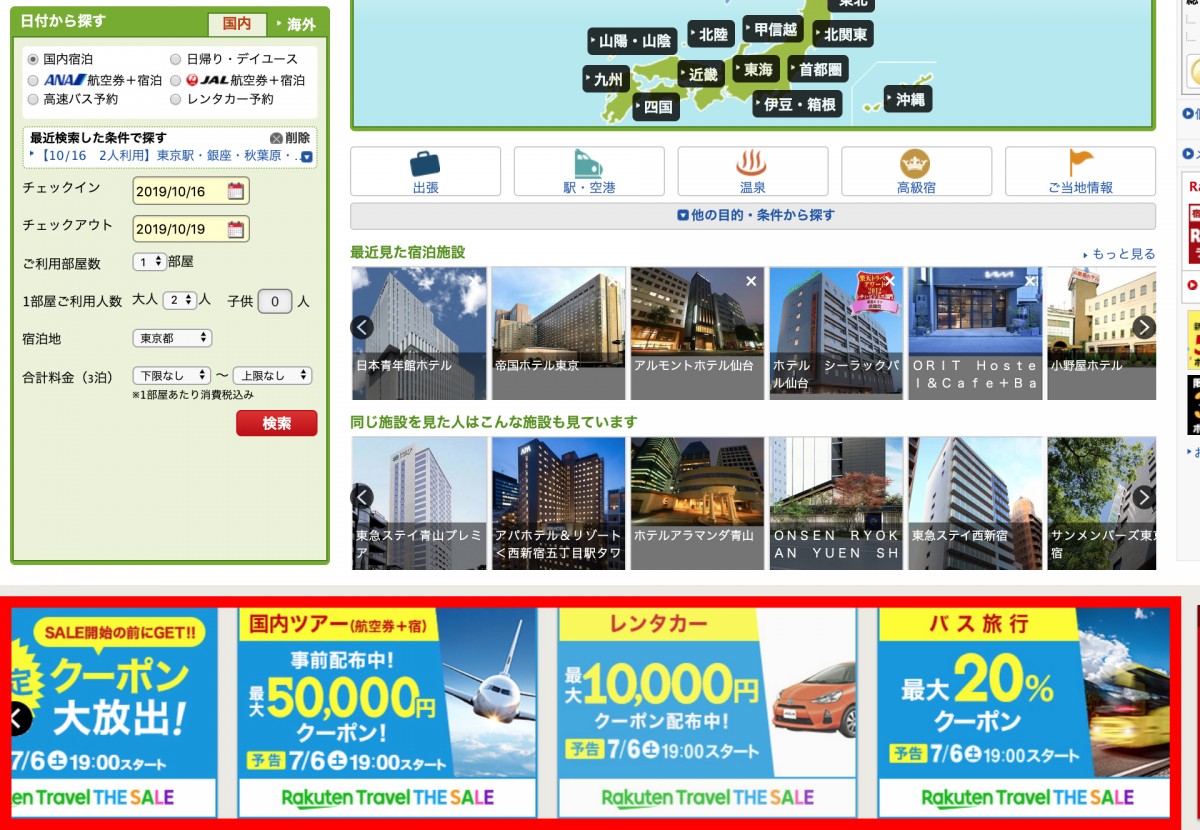Remove ORIT Hostel card with its X
1200x830 pixels.
pos(1029,282)
